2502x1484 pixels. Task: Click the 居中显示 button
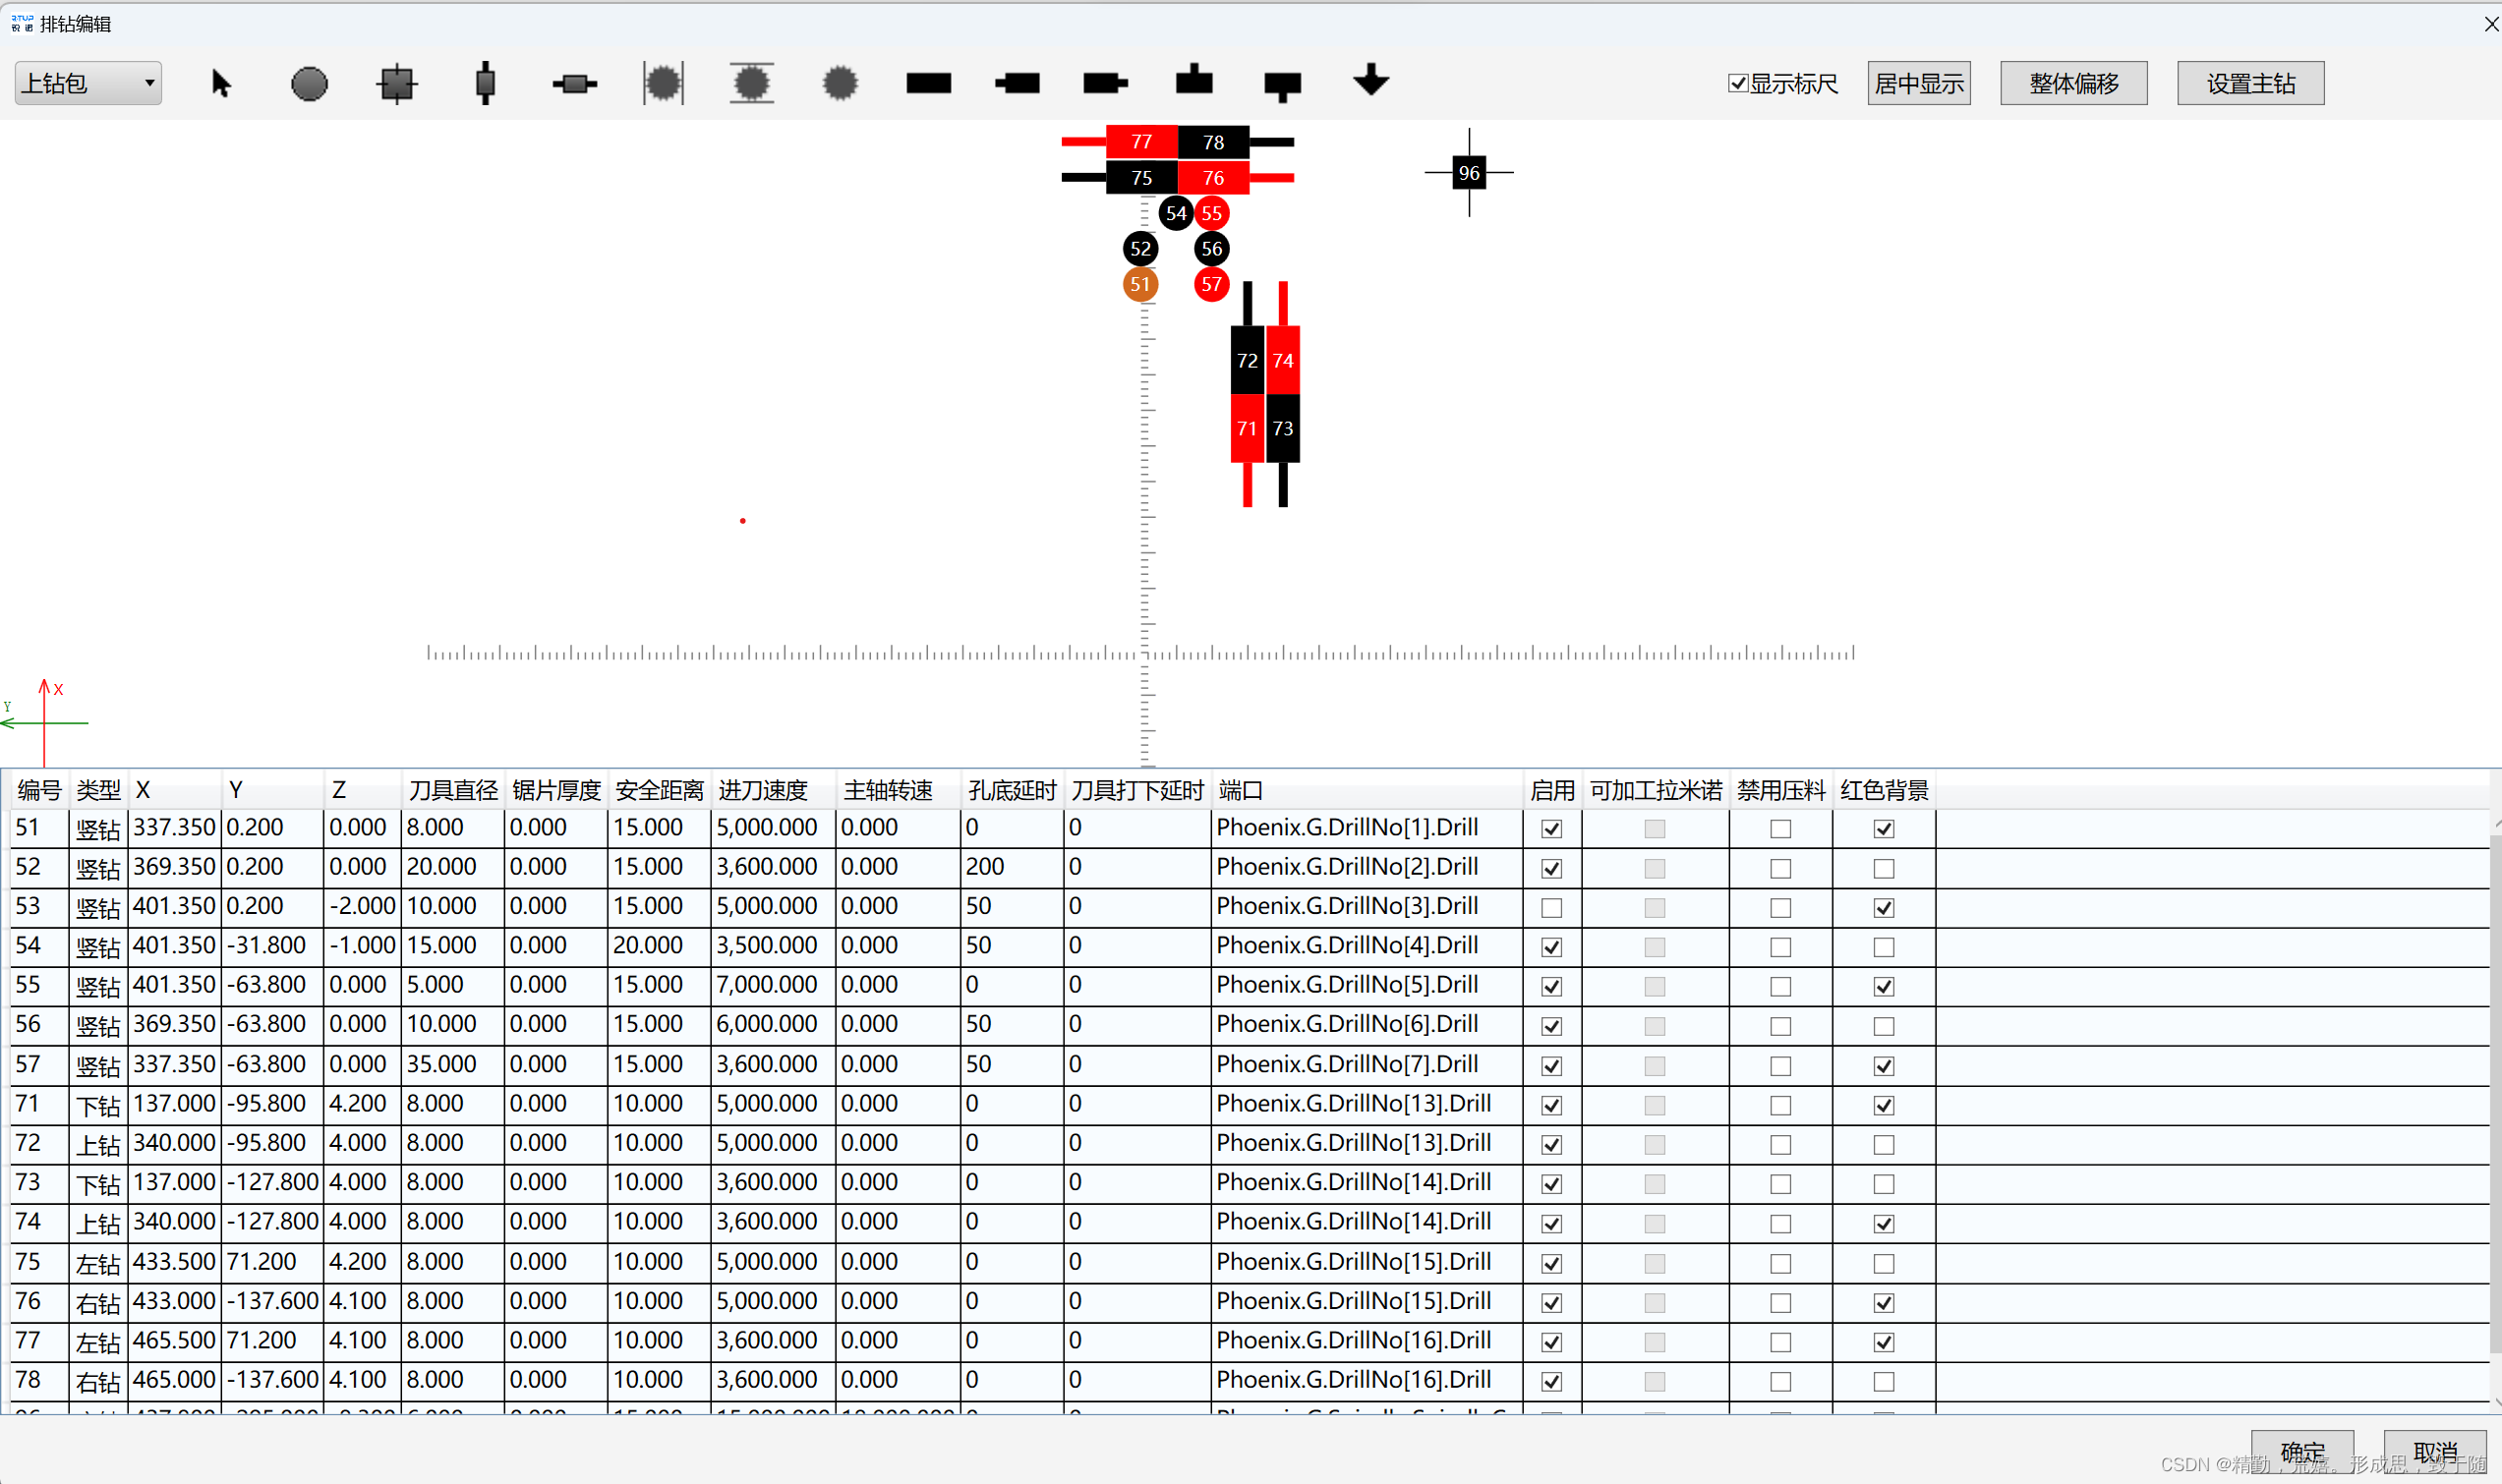[x=1918, y=83]
